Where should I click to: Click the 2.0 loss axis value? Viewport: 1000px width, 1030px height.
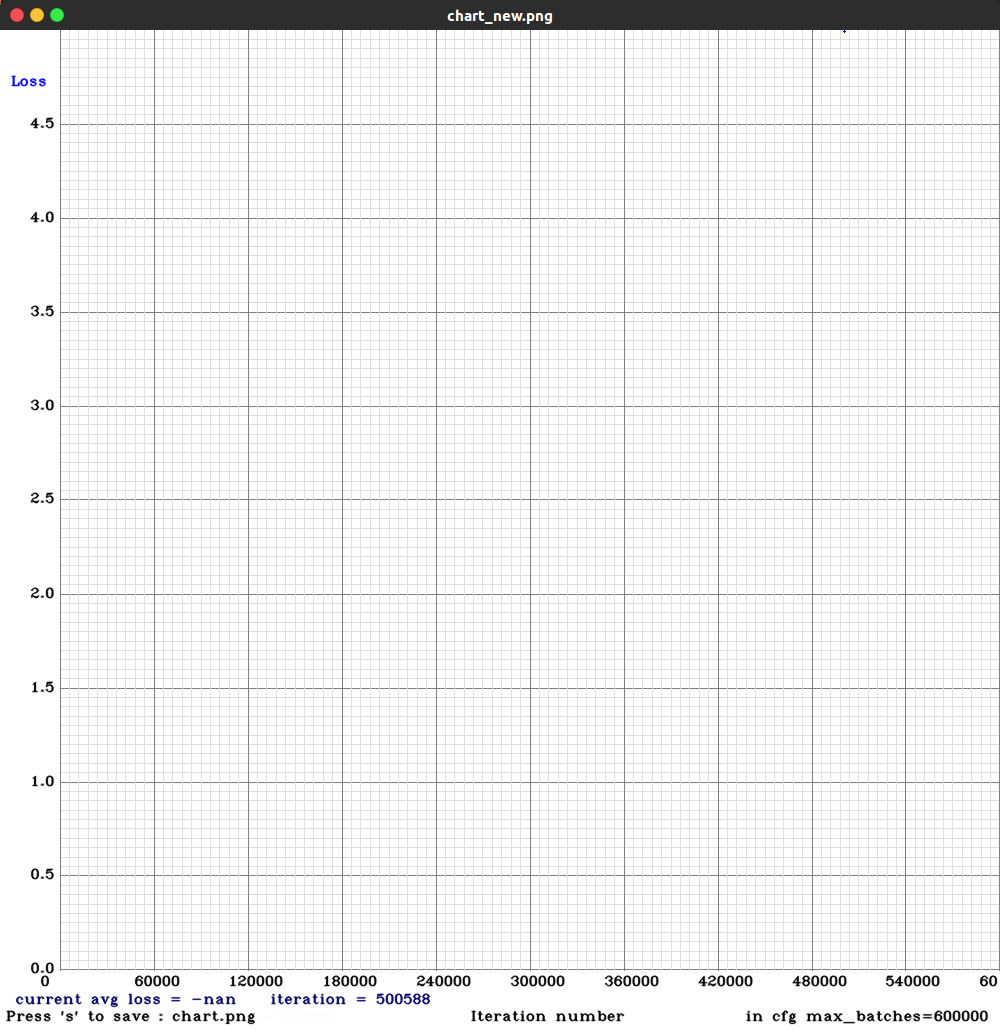(x=42, y=593)
